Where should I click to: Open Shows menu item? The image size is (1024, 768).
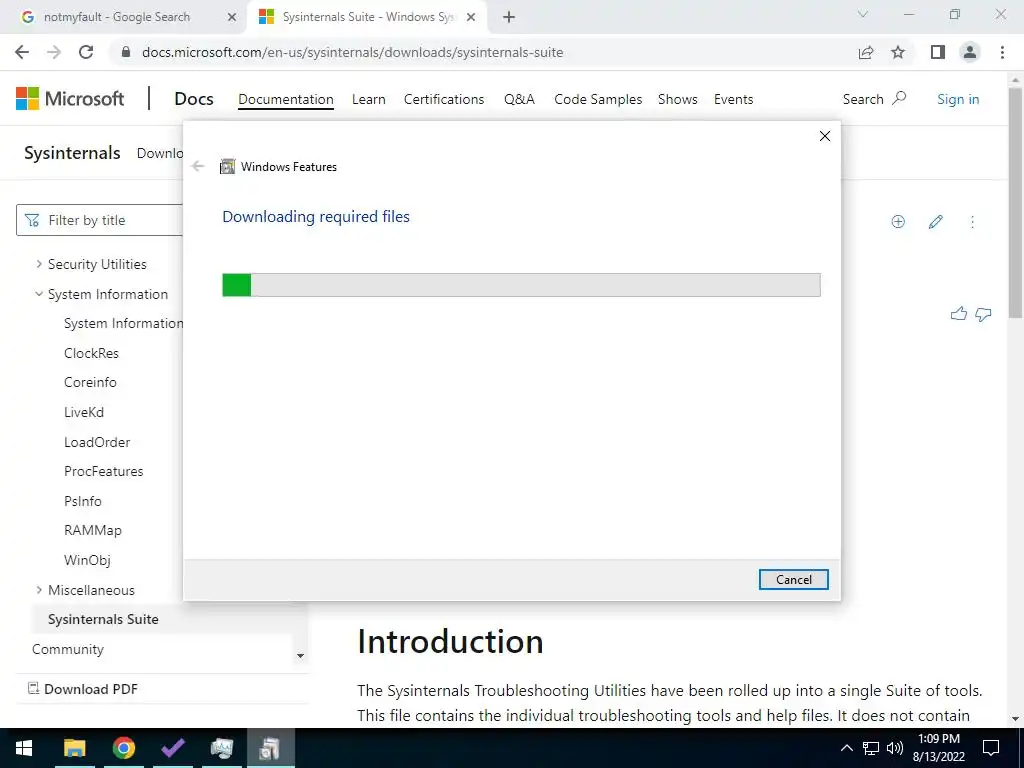[x=677, y=99]
